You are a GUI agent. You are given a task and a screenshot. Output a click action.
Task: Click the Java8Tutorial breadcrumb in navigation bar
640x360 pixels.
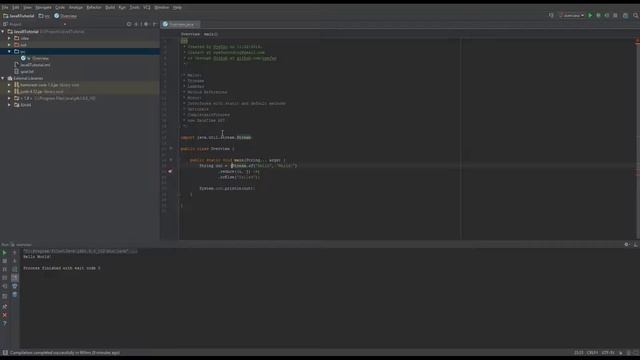19,16
